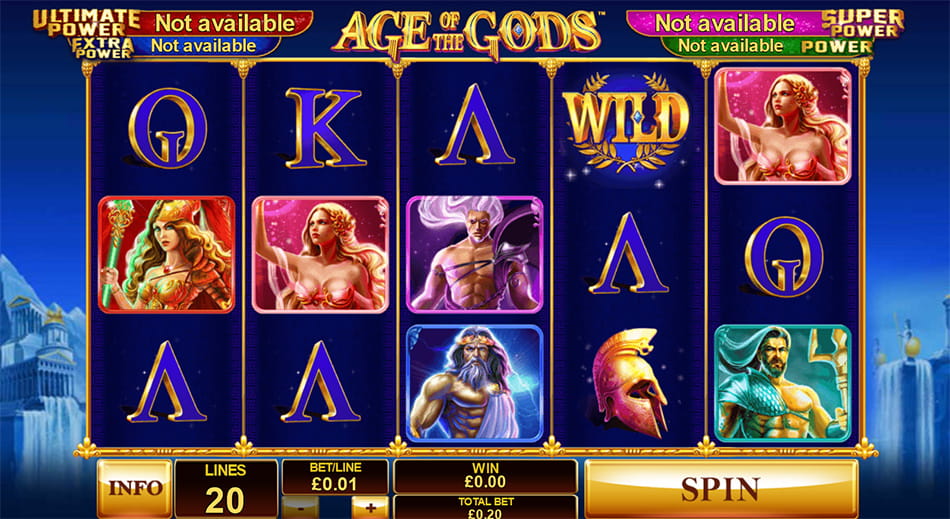
Task: Click the Zeus symbol with lightning
Action: (x=474, y=383)
